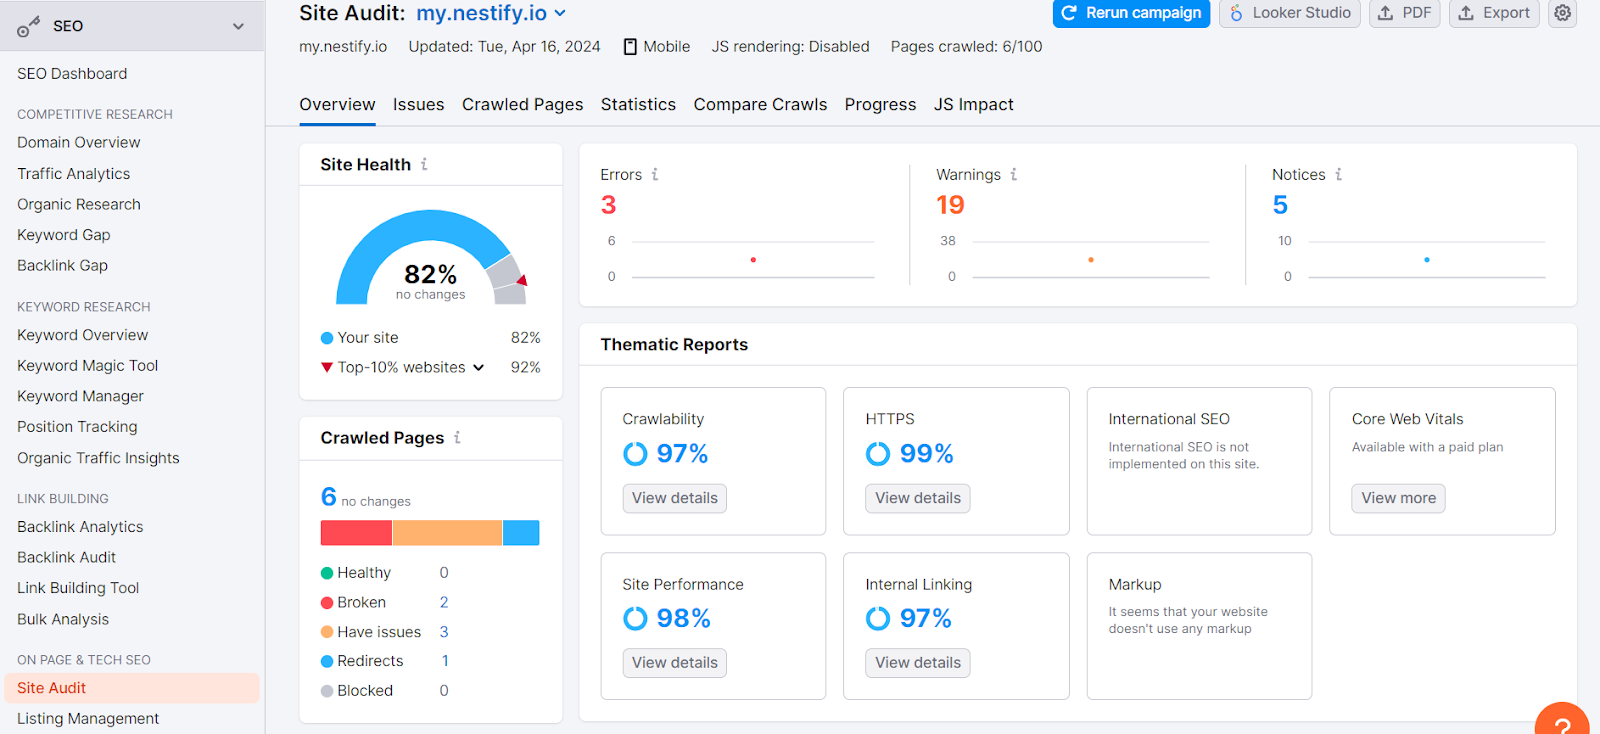Click the Errors info icon
Screen dimensions: 1600x734
[655, 174]
